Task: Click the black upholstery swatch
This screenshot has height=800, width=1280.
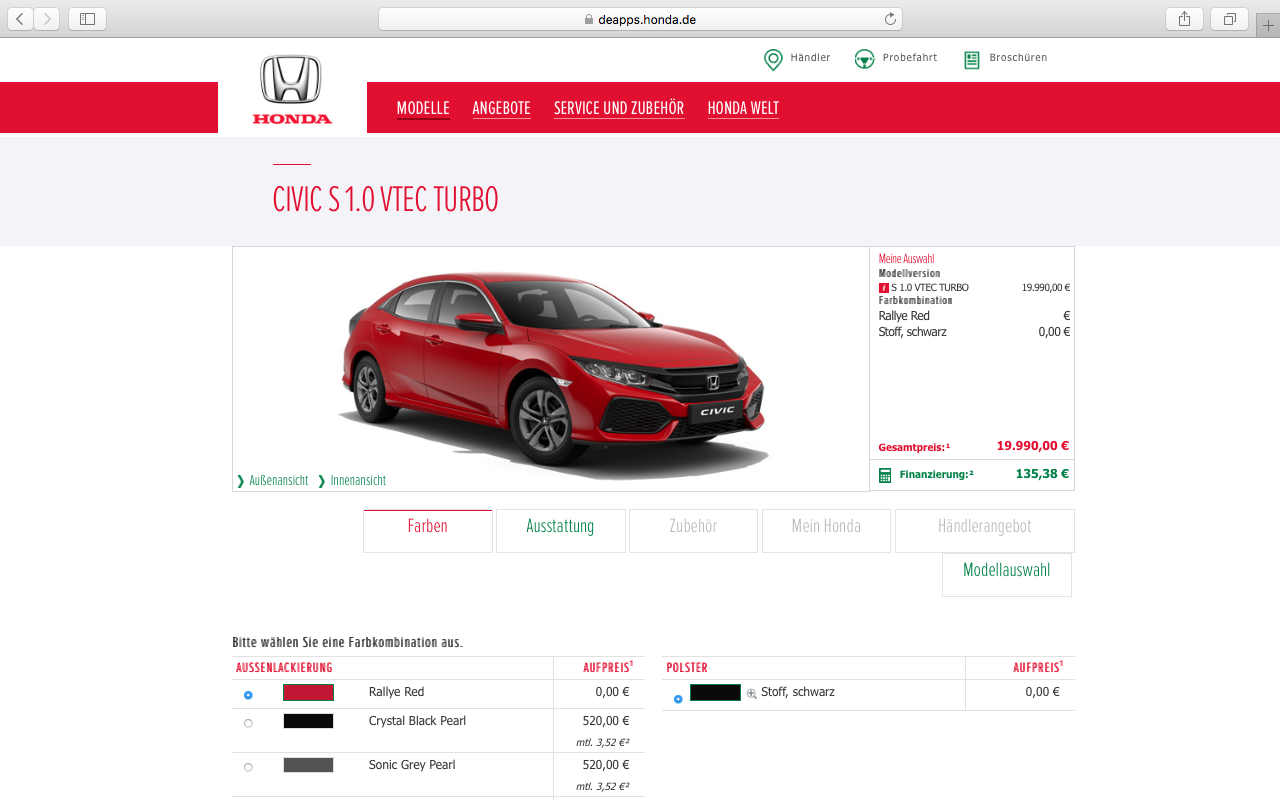Action: tap(715, 692)
